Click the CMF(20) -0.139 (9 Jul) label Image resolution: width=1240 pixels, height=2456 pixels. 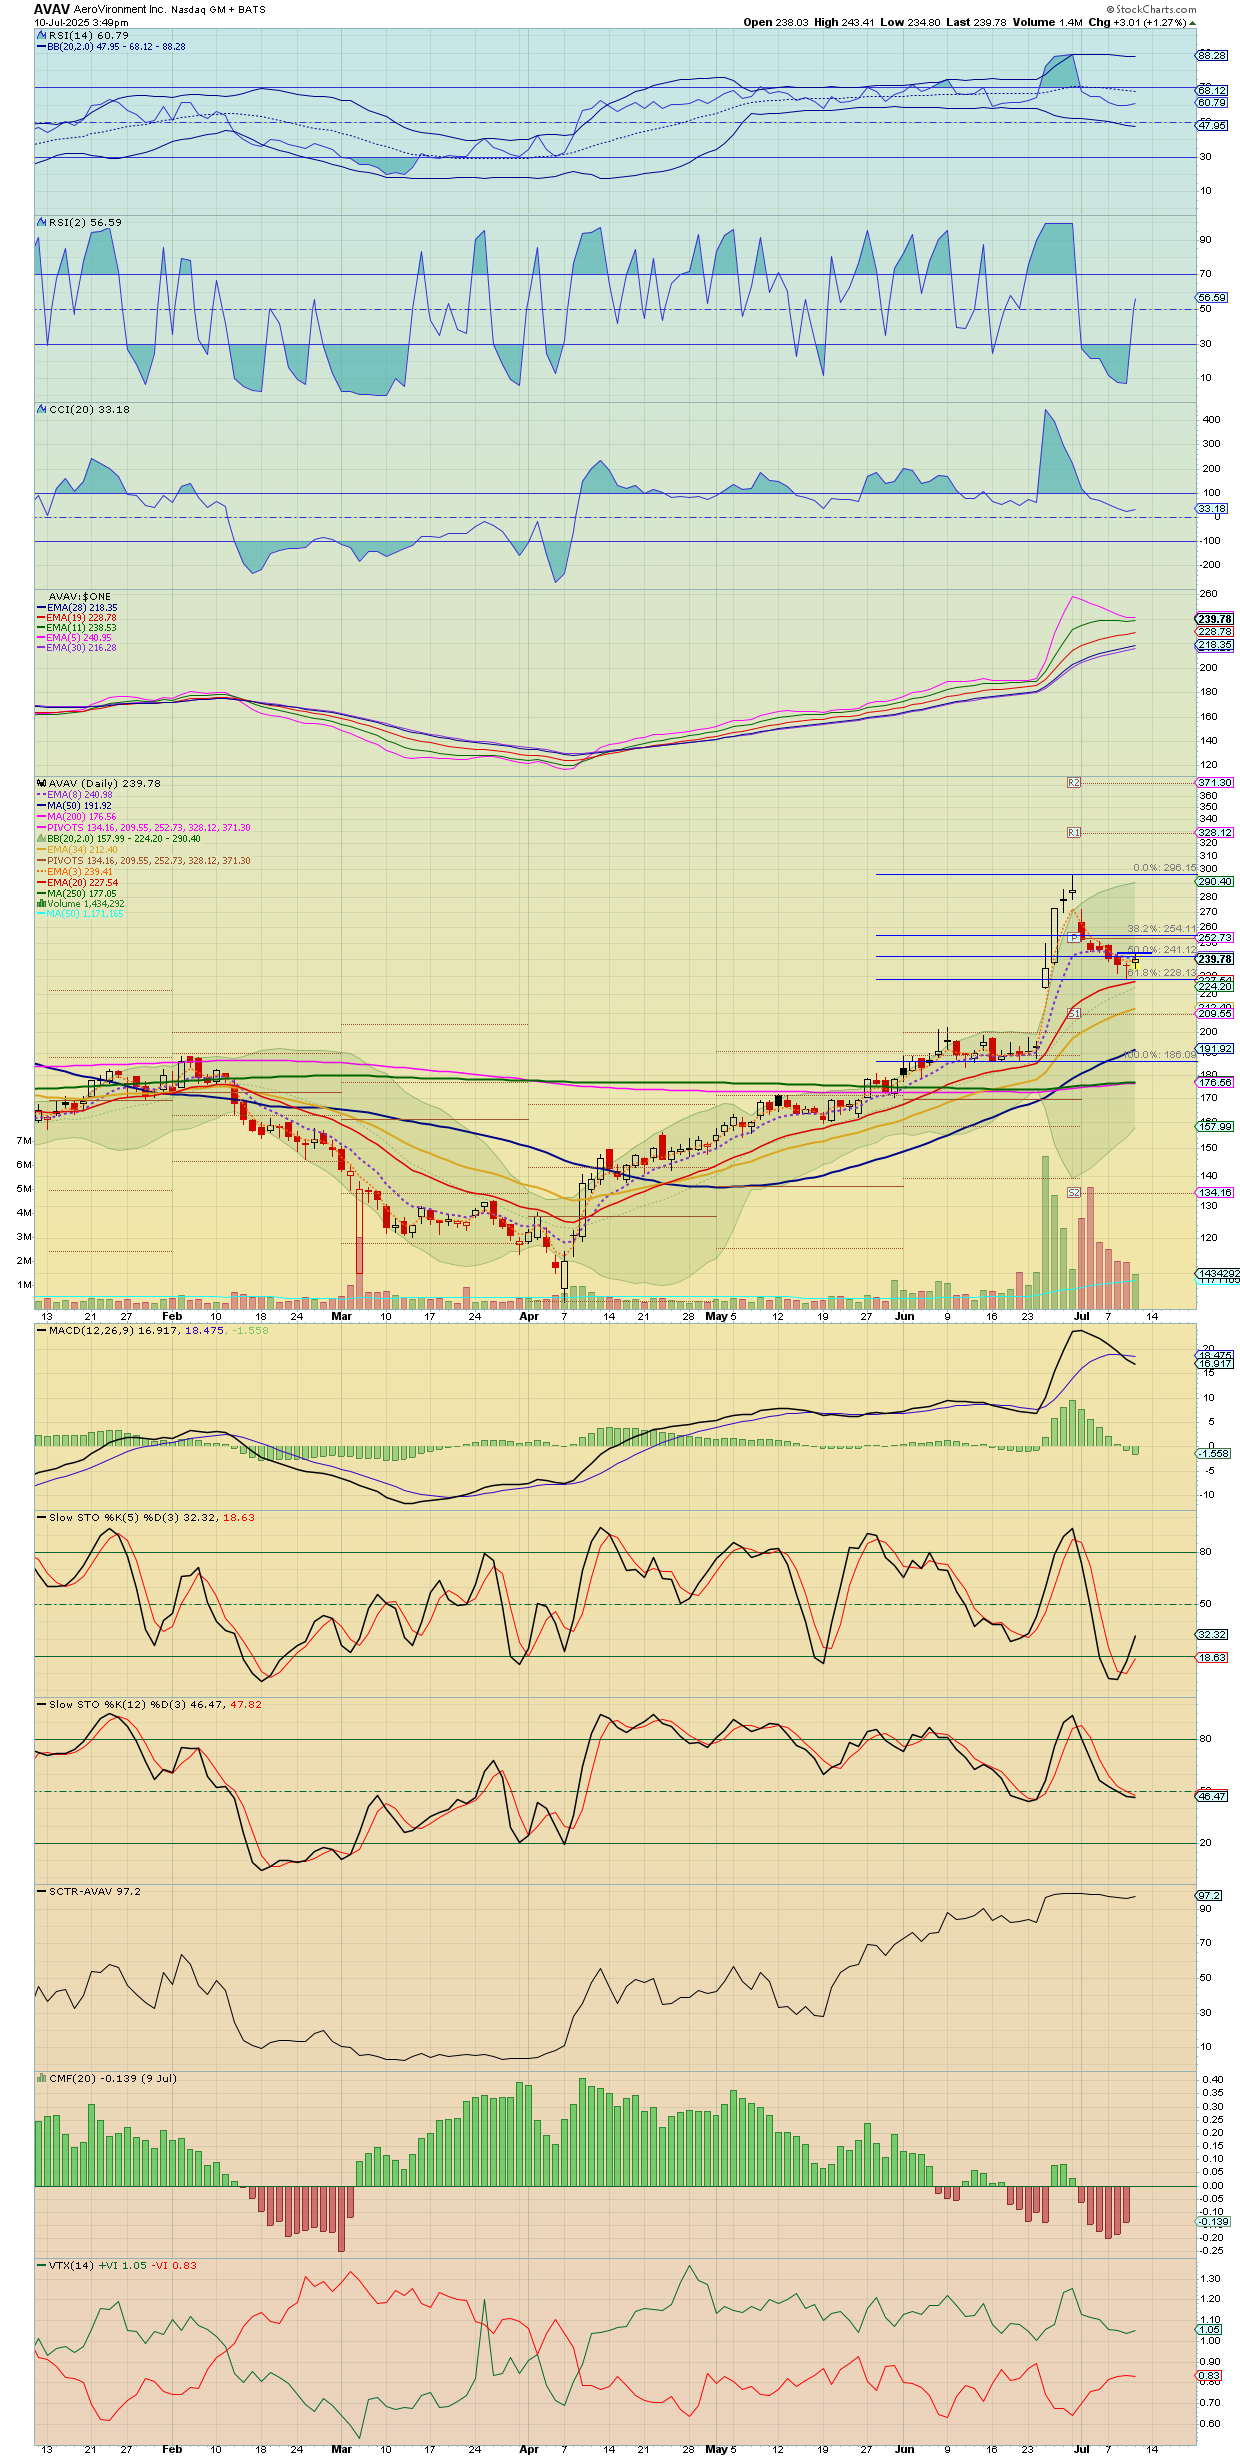click(x=113, y=2078)
